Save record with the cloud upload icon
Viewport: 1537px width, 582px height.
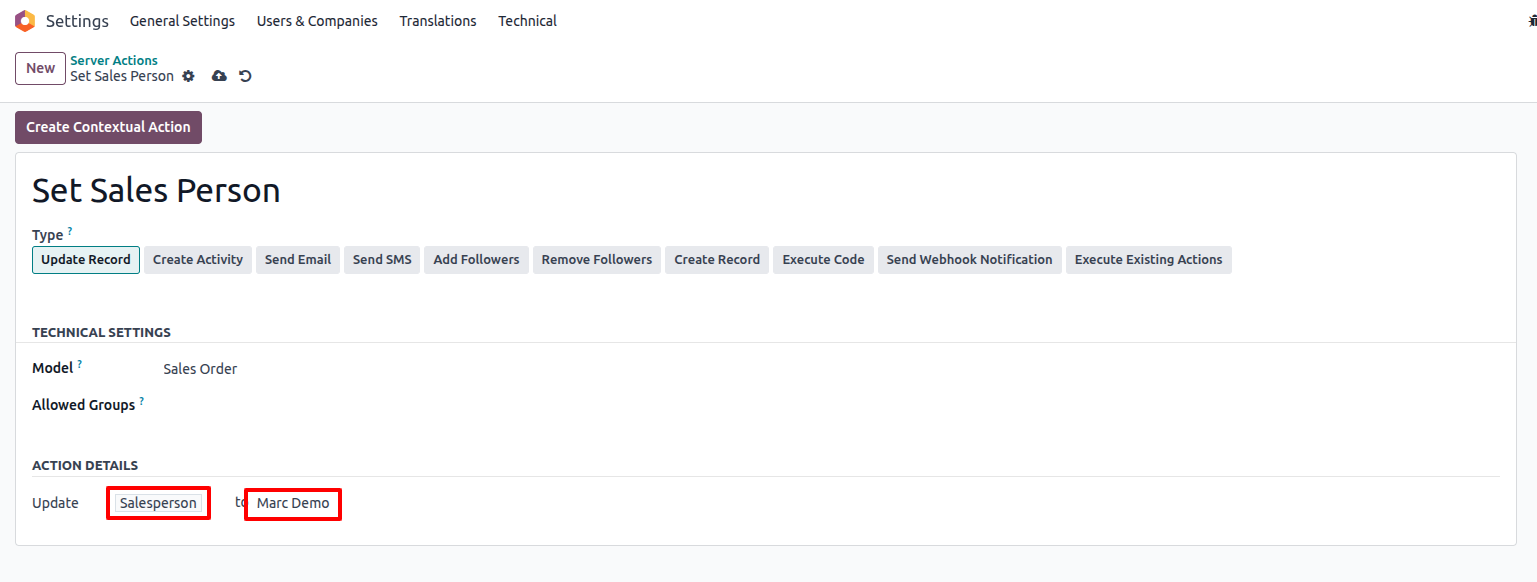point(219,76)
